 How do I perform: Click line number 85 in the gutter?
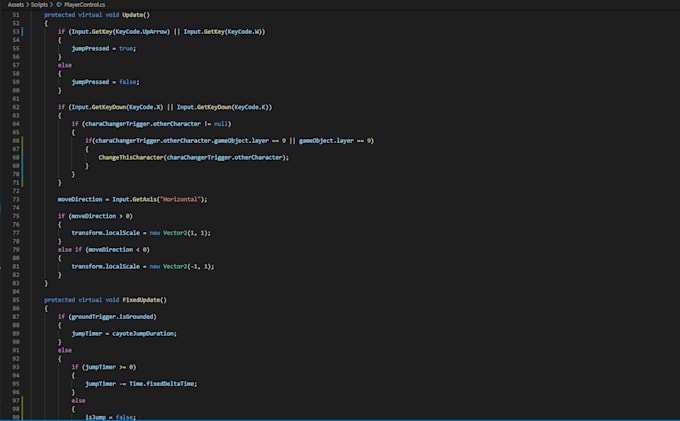(16, 300)
